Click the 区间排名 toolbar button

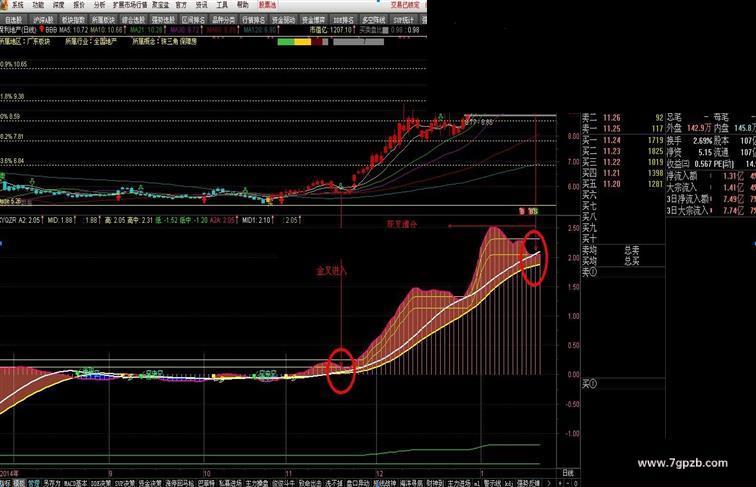pyautogui.click(x=193, y=20)
